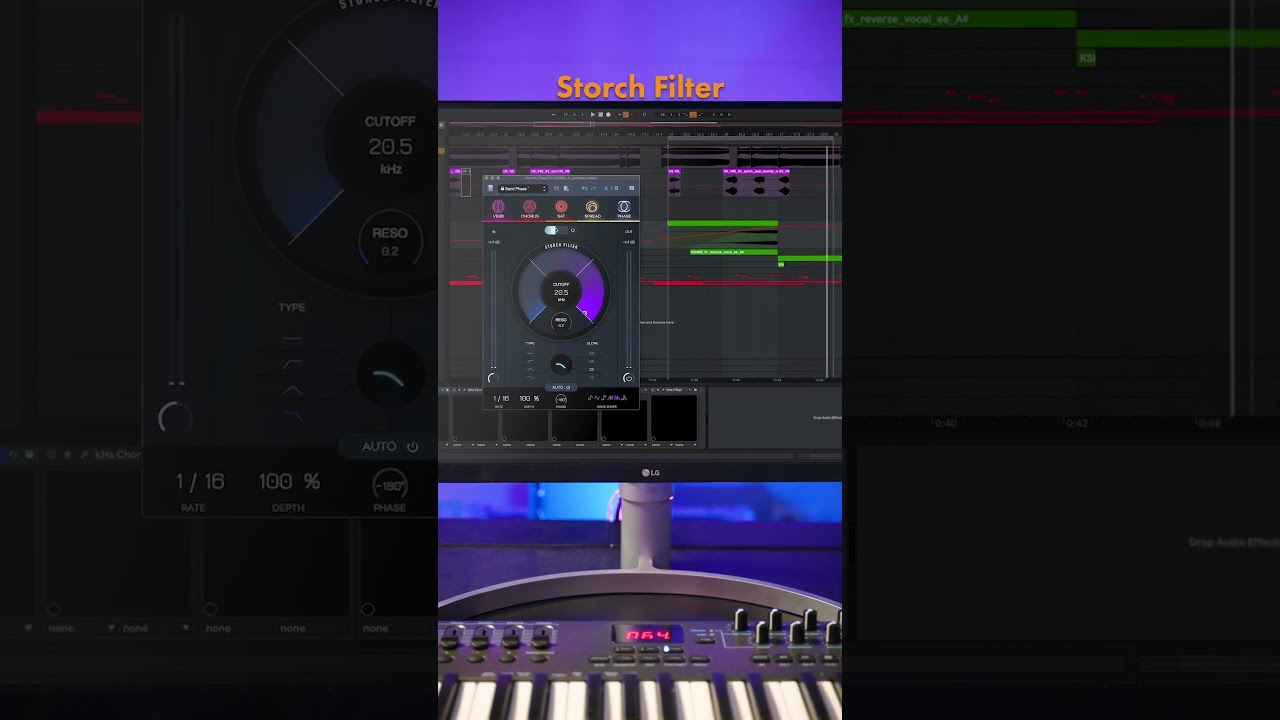Select the small green KSI clip
Viewport: 1280px width, 720px height.
781,264
